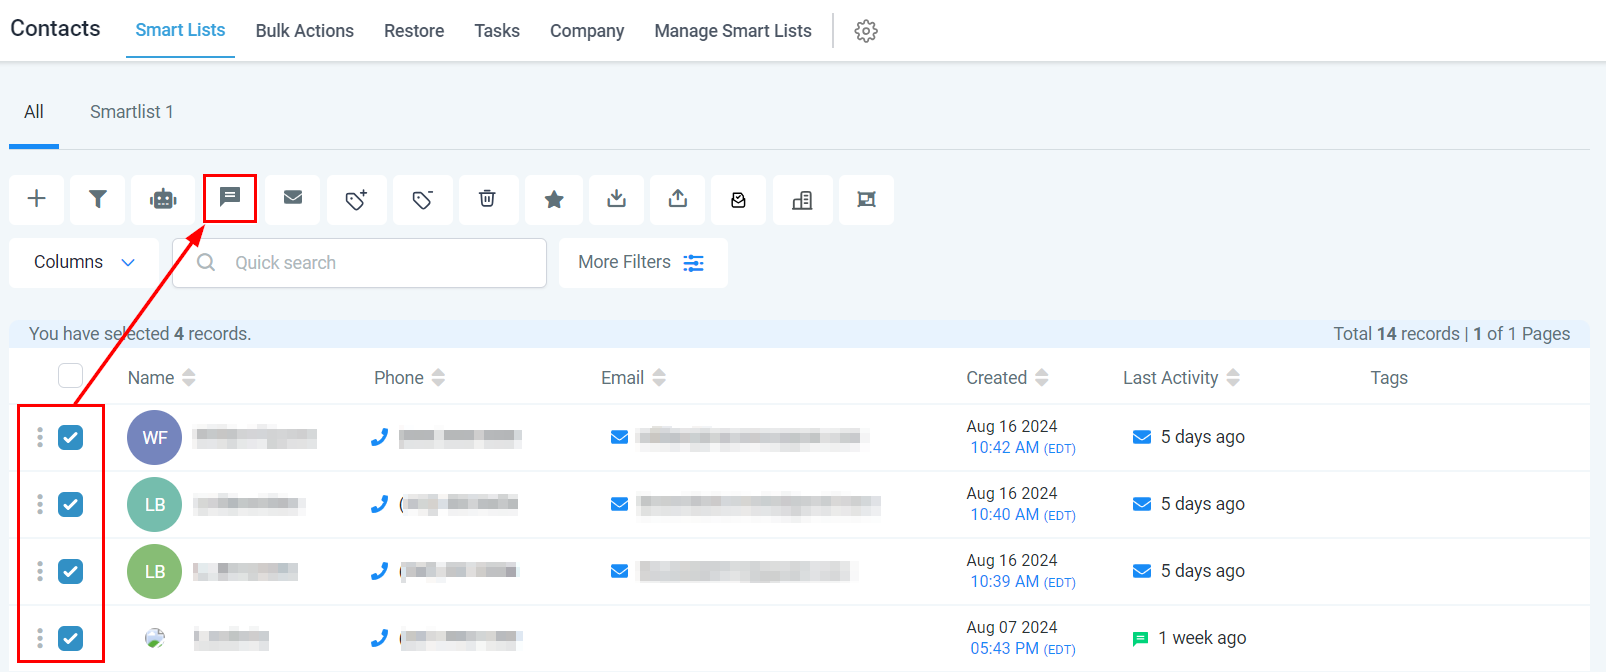Sort by Name column arrows
Viewport: 1606px width, 672px height.
[189, 378]
